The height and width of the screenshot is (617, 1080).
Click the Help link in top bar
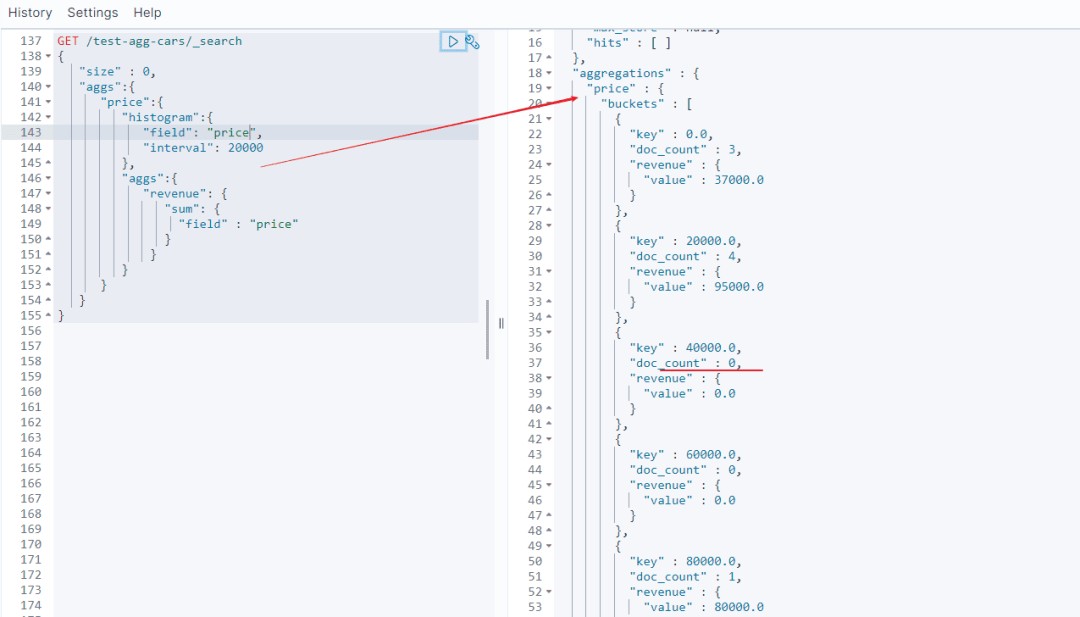pos(147,13)
